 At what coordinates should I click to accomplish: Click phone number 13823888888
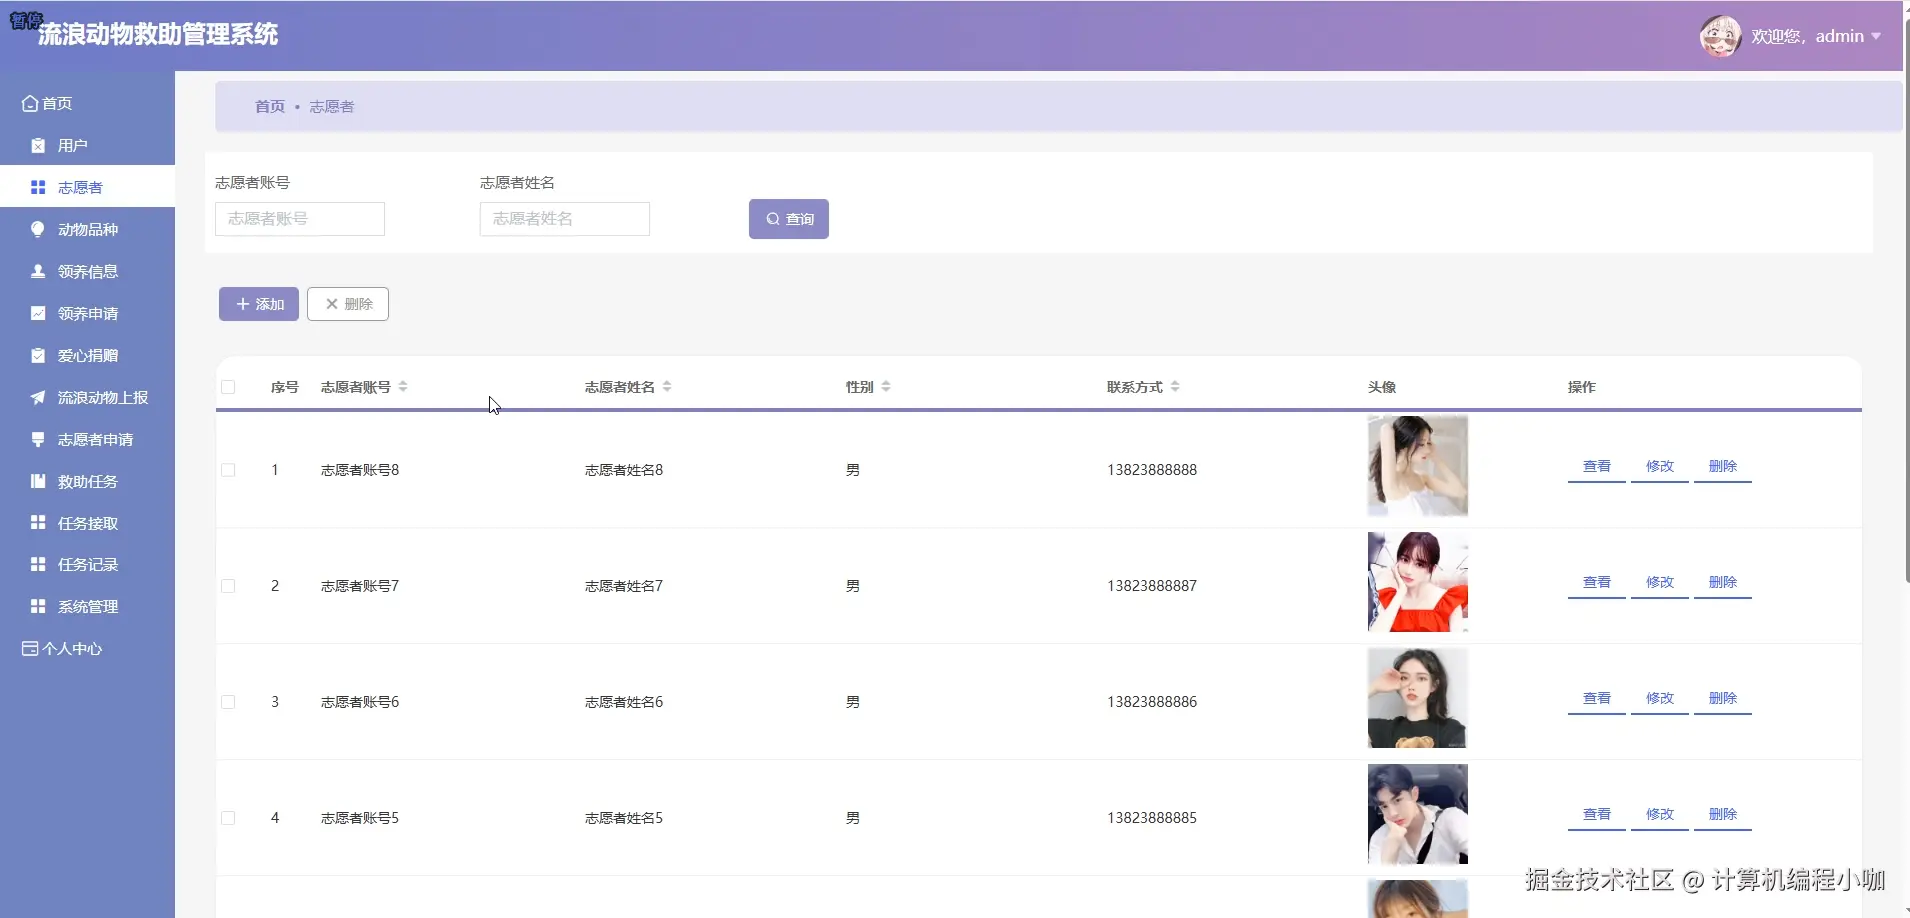pos(1152,470)
